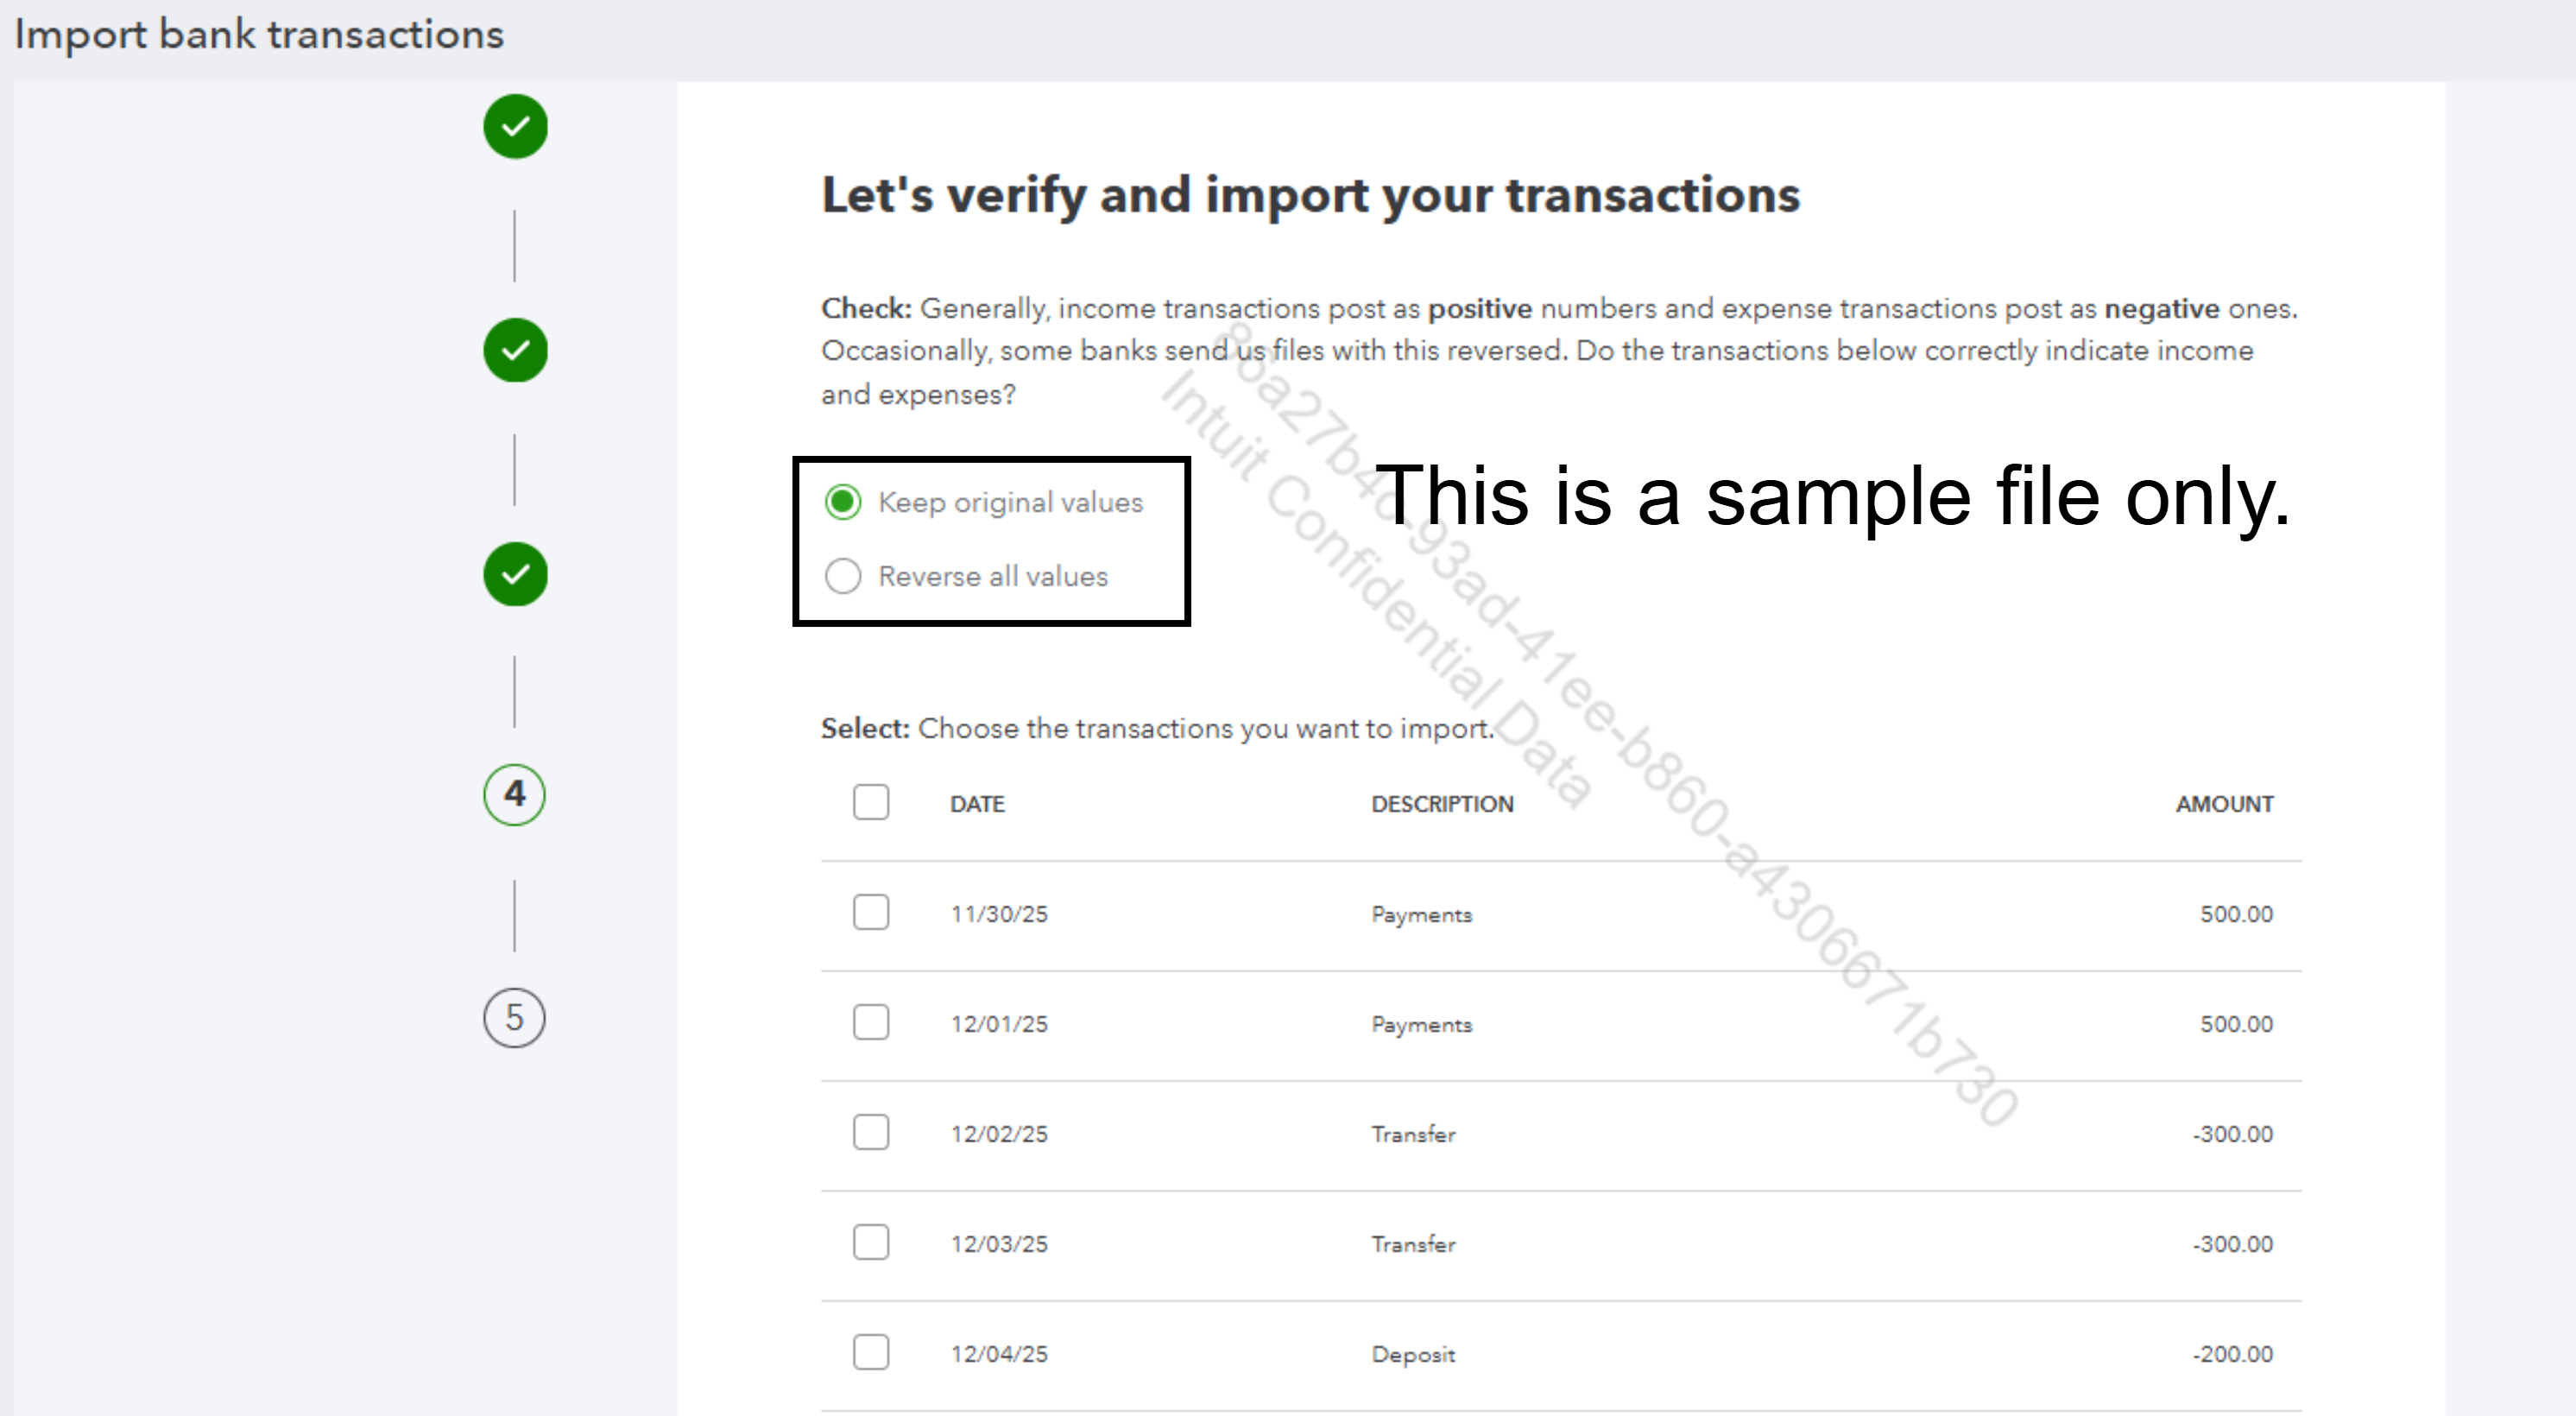Select the Keep original values radio button
This screenshot has width=2576, height=1416.
click(x=843, y=502)
